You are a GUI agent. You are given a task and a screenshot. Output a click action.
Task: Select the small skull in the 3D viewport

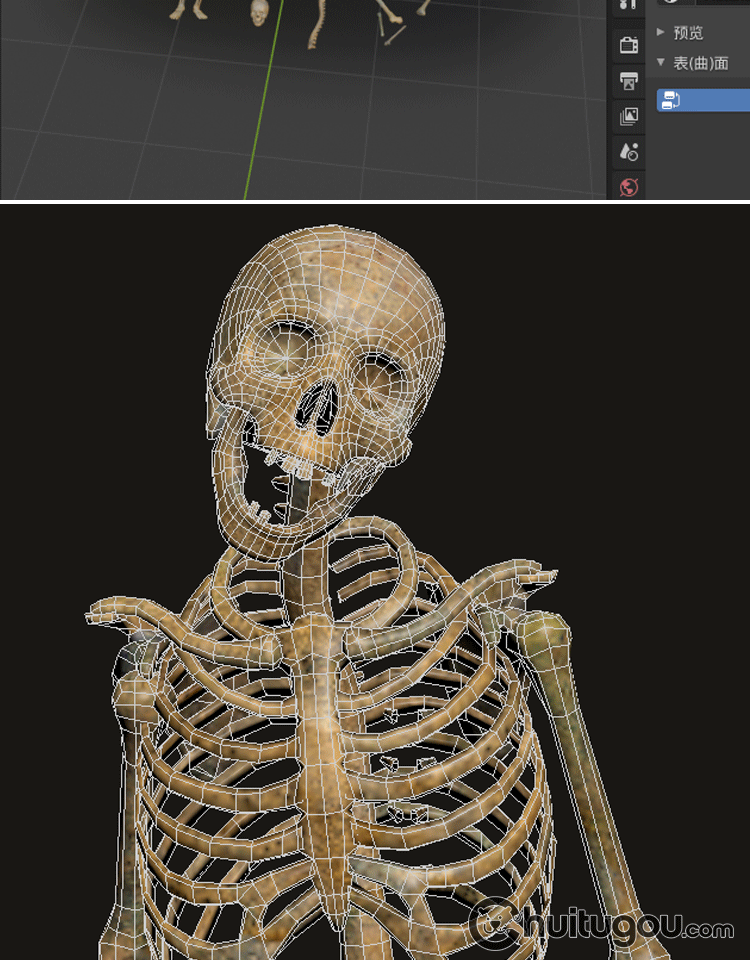[259, 12]
